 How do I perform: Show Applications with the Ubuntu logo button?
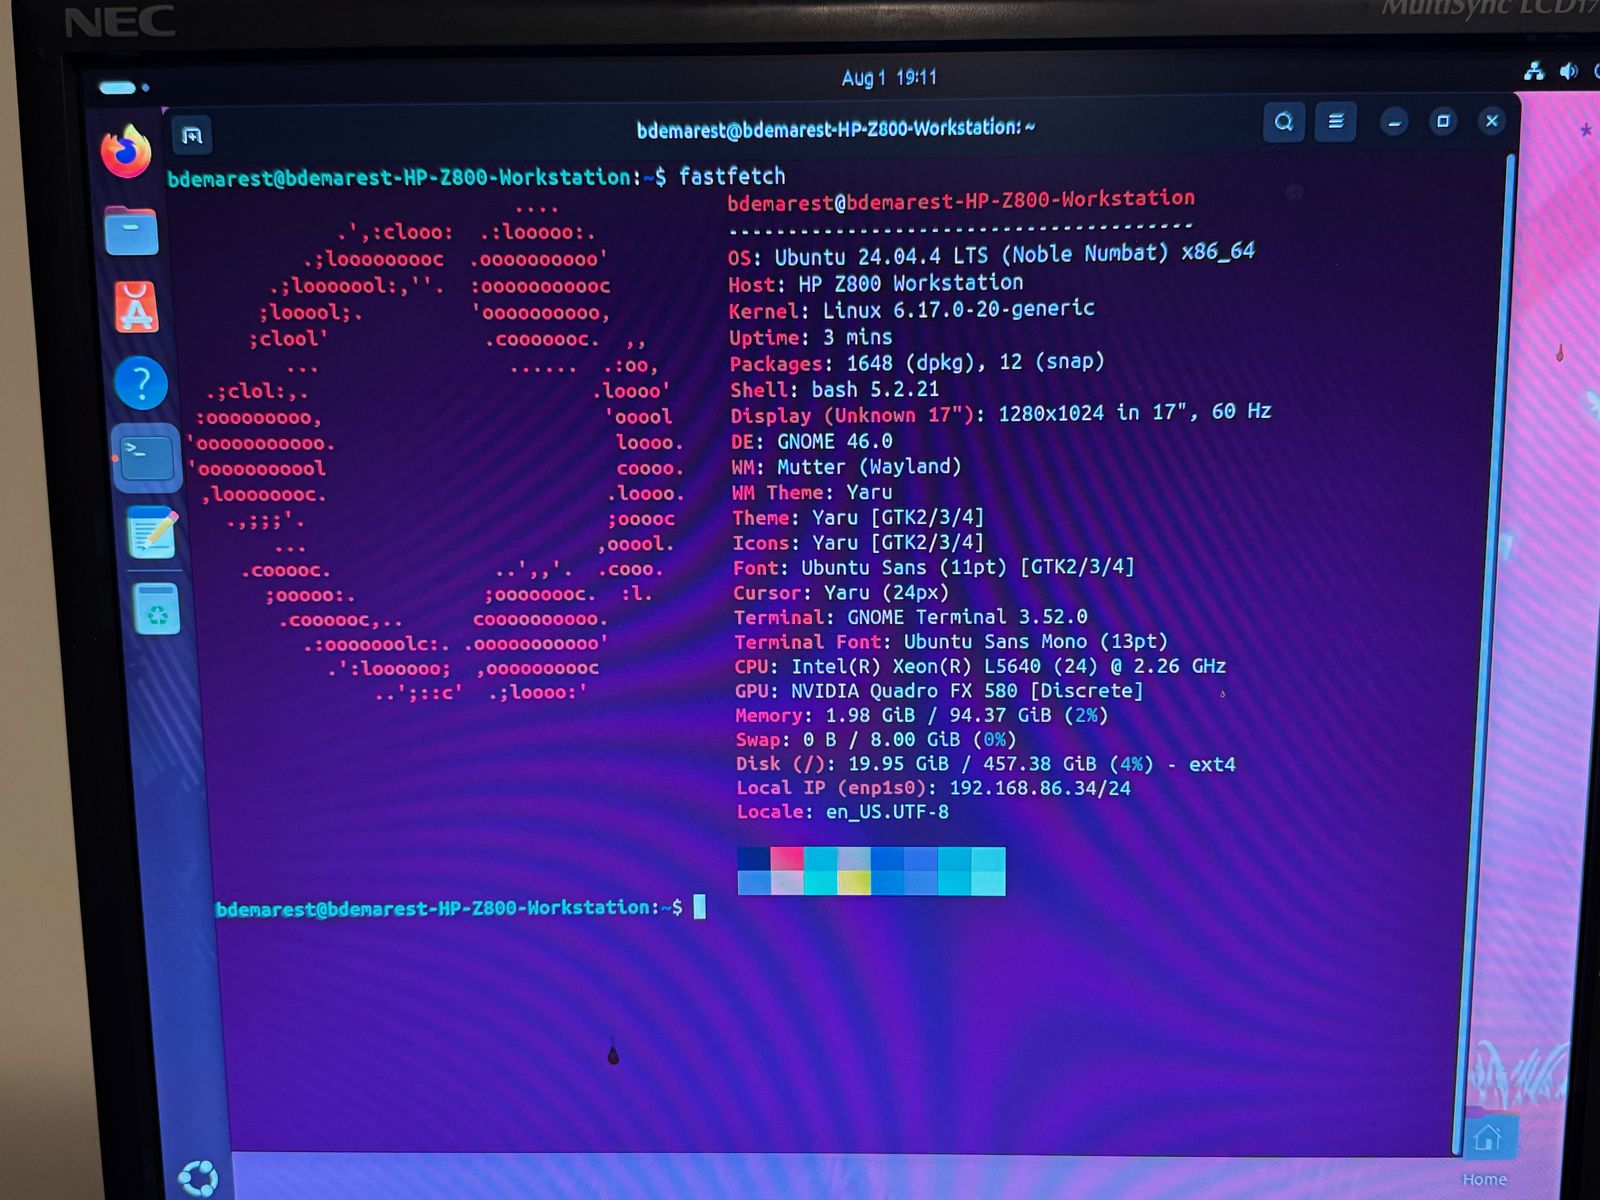(197, 1178)
